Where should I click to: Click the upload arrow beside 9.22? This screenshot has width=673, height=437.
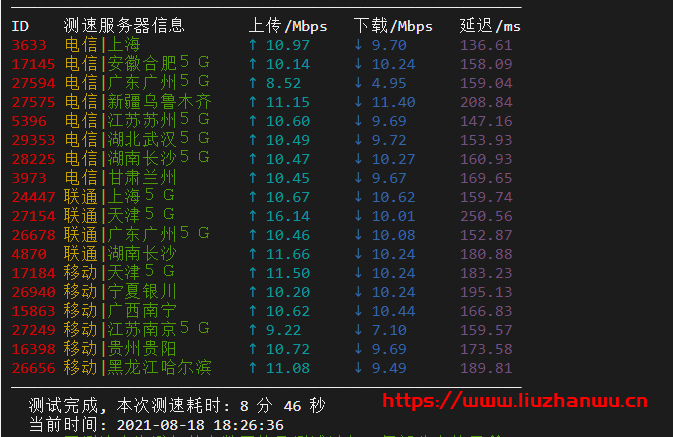(x=253, y=328)
